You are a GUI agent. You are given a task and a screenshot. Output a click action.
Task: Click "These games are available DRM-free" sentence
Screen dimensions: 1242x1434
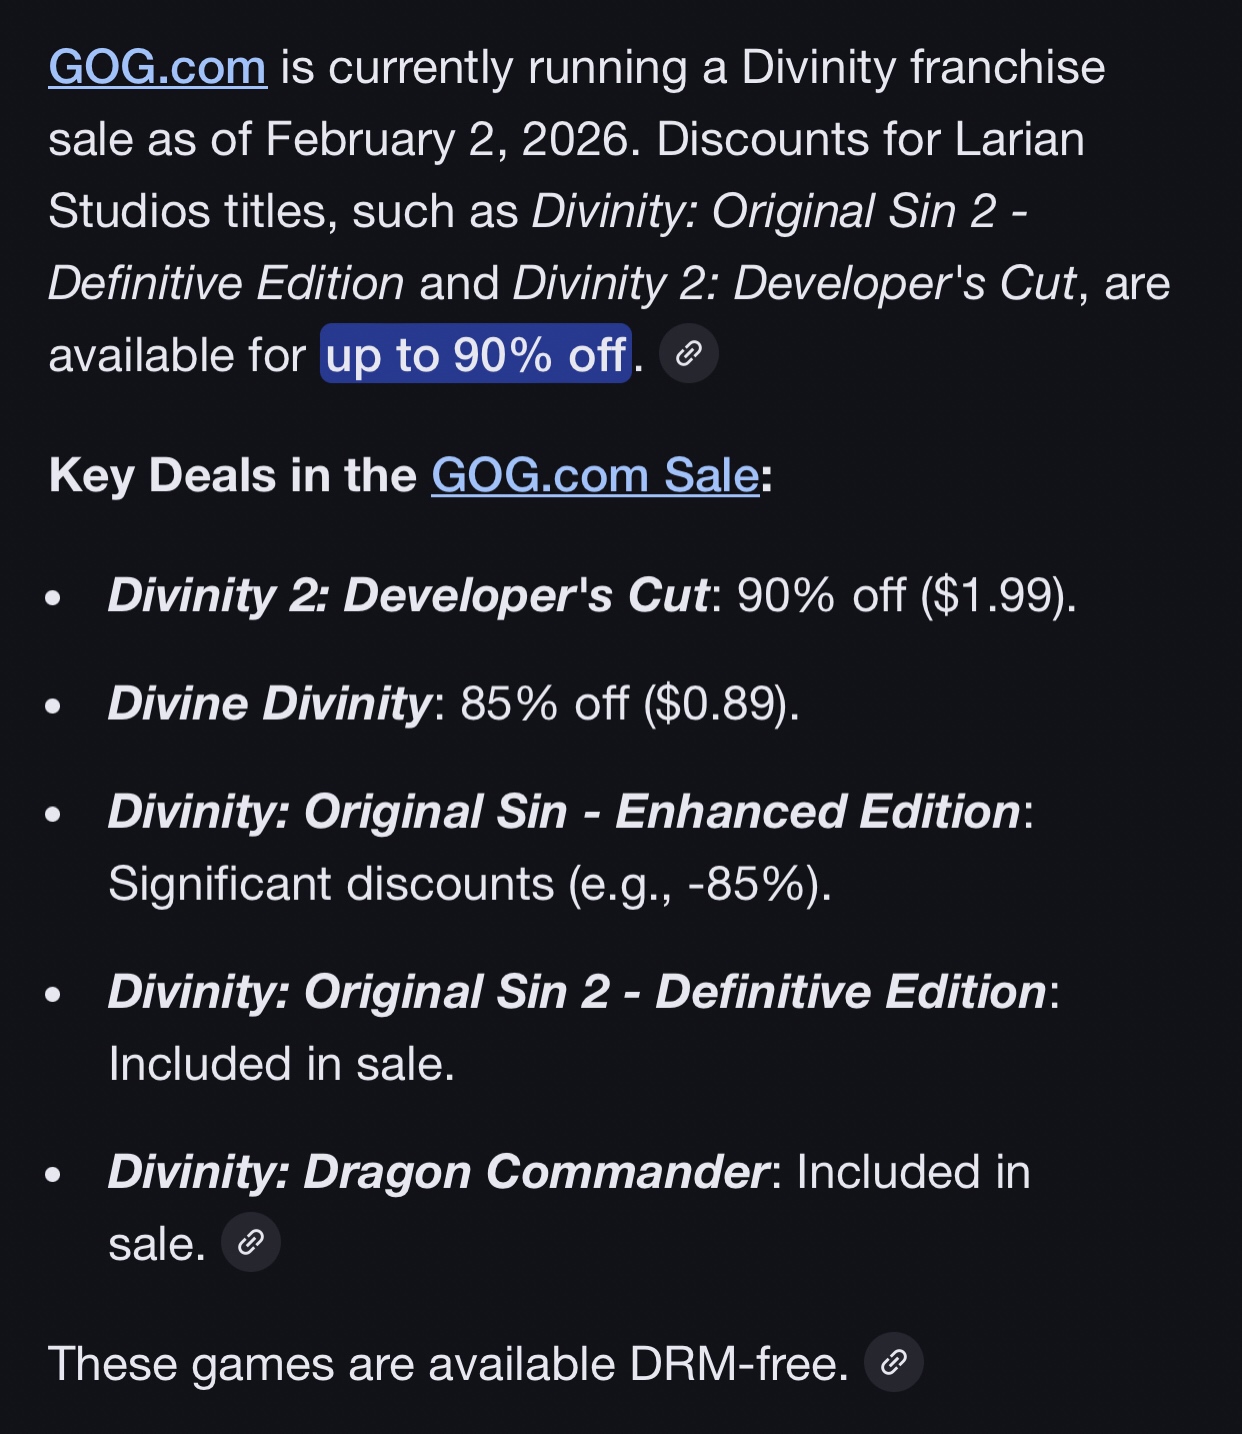tap(448, 1364)
